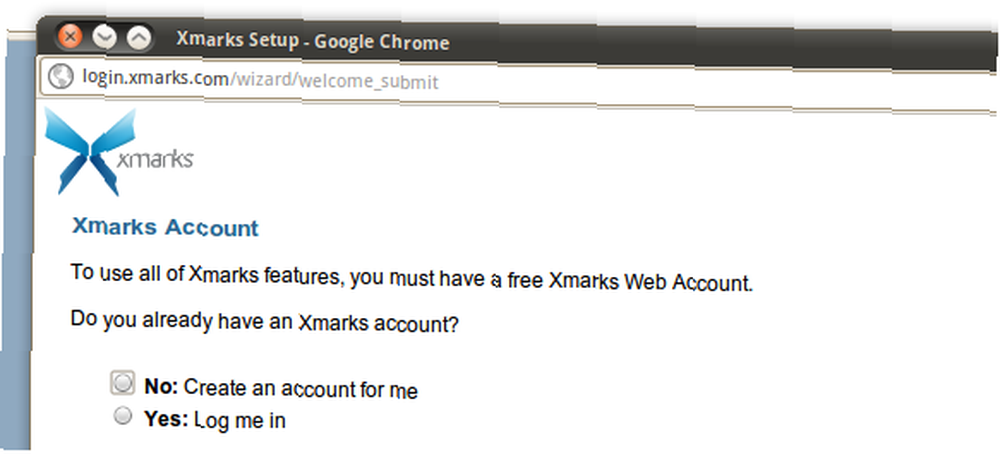Minimize the Xmarks Setup Chrome window
The image size is (1000, 469).
click(105, 38)
